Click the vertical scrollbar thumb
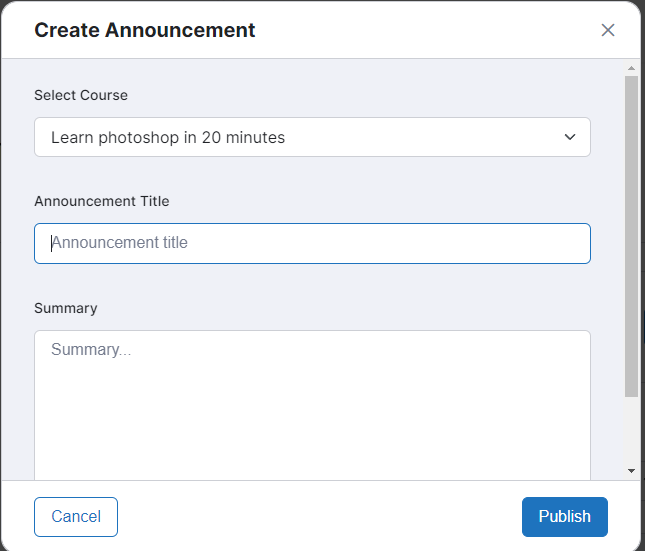Viewport: 645px width, 551px height. pyautogui.click(x=631, y=235)
